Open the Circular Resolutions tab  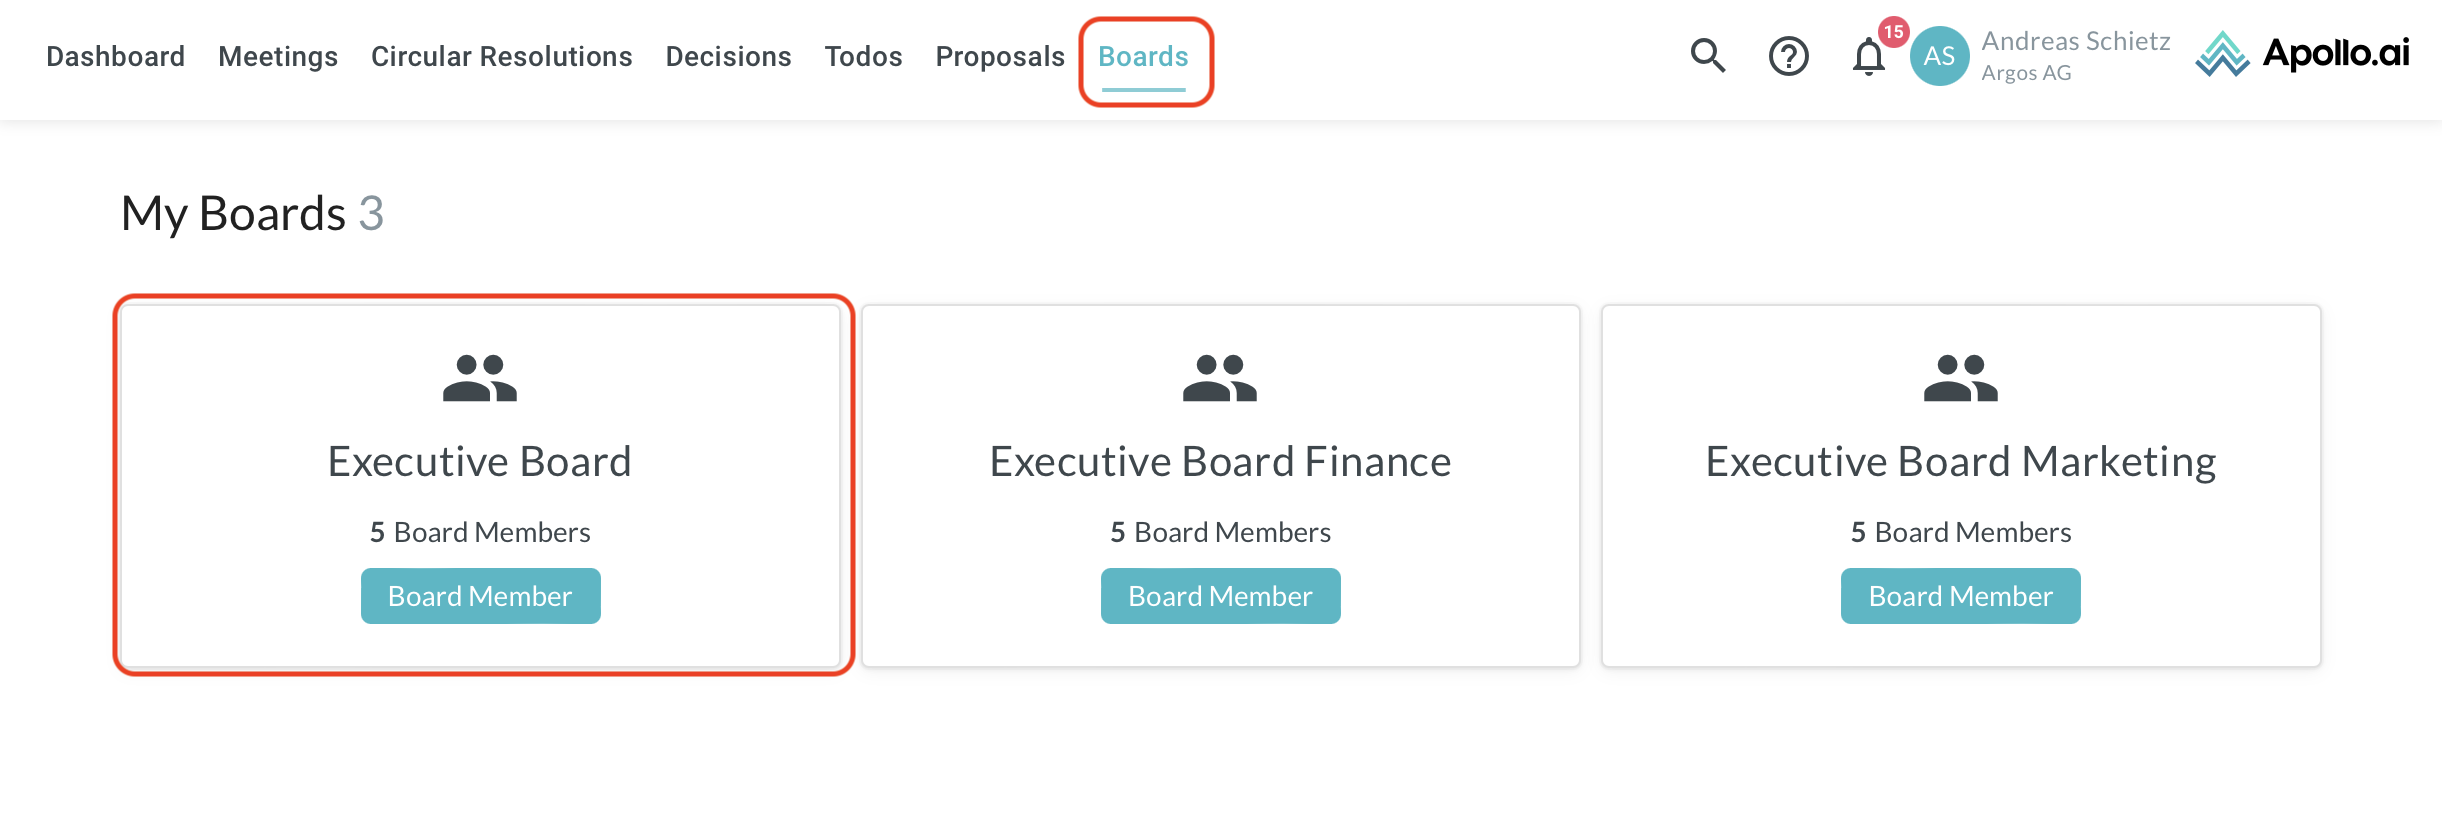501,57
